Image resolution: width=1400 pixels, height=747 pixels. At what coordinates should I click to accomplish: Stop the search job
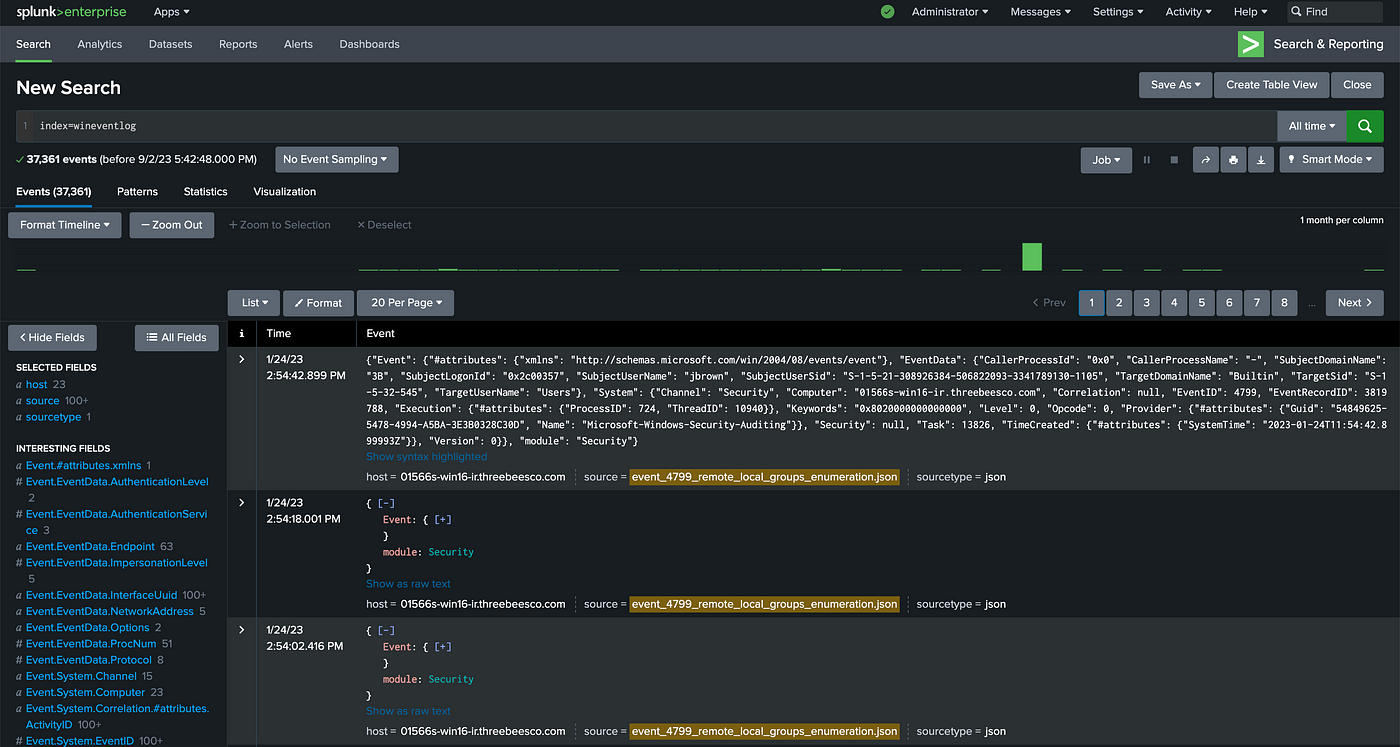pos(1174,160)
